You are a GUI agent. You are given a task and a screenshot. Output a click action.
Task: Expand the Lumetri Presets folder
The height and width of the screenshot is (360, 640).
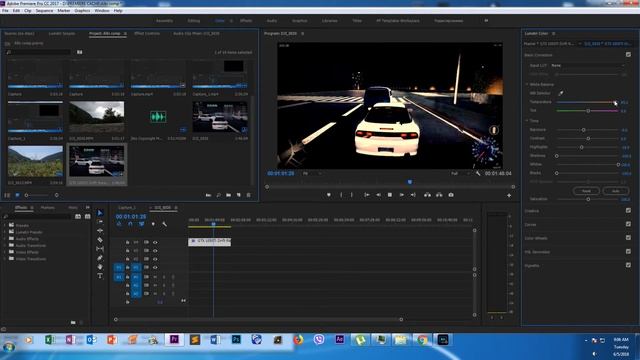tap(5, 232)
